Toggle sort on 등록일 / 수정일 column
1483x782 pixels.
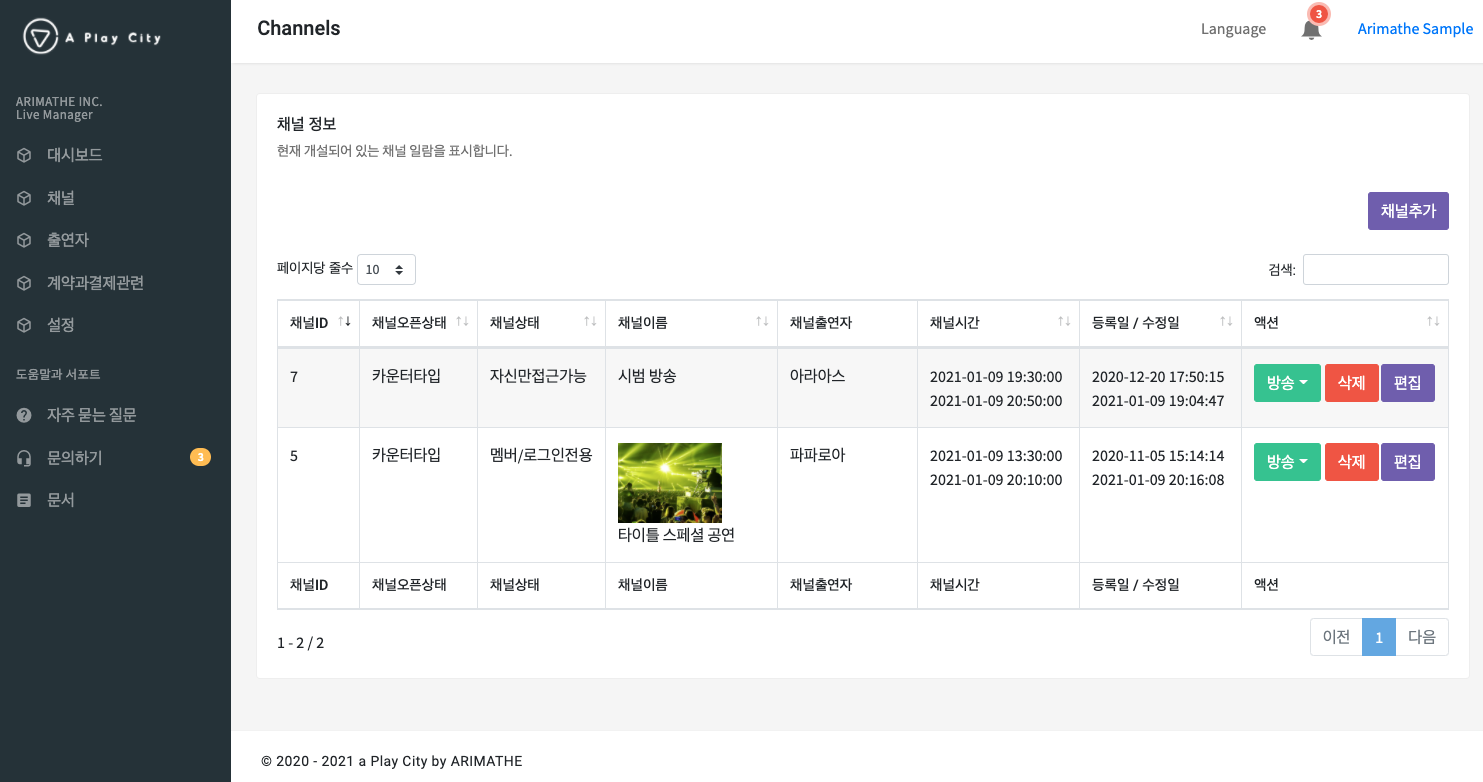point(1226,322)
